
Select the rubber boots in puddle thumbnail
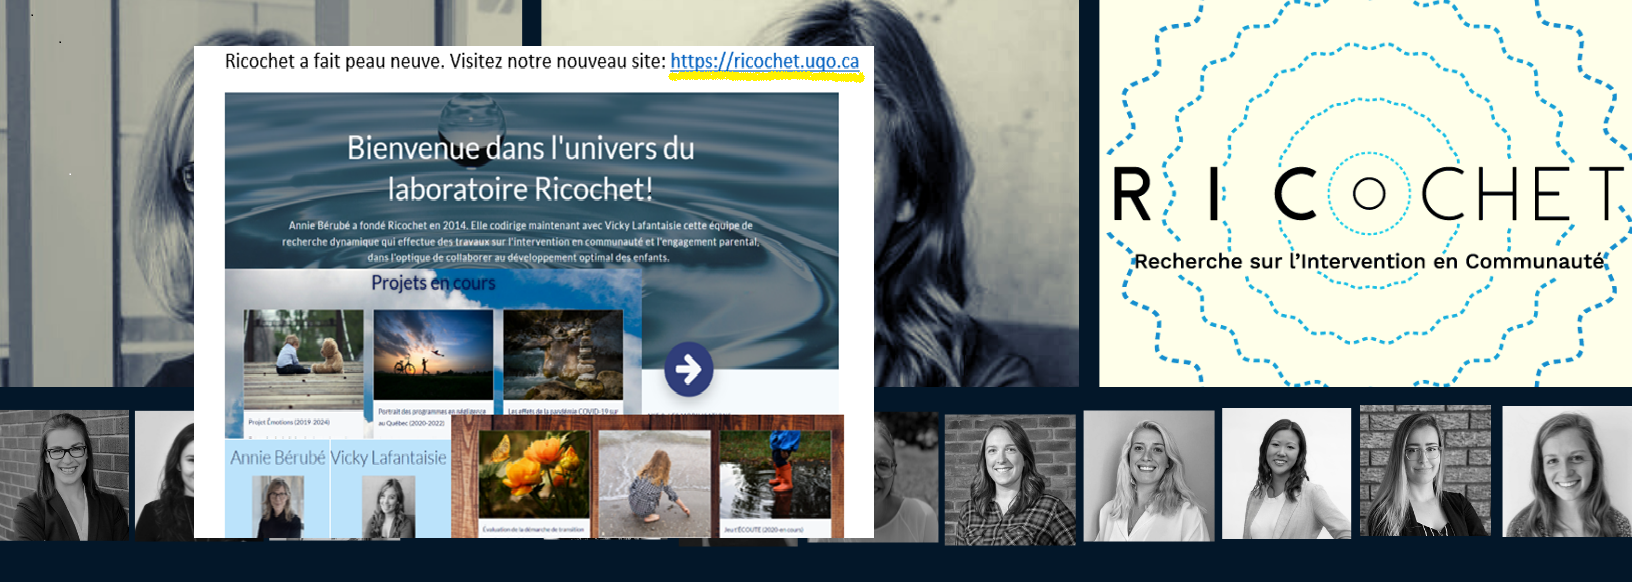(775, 475)
